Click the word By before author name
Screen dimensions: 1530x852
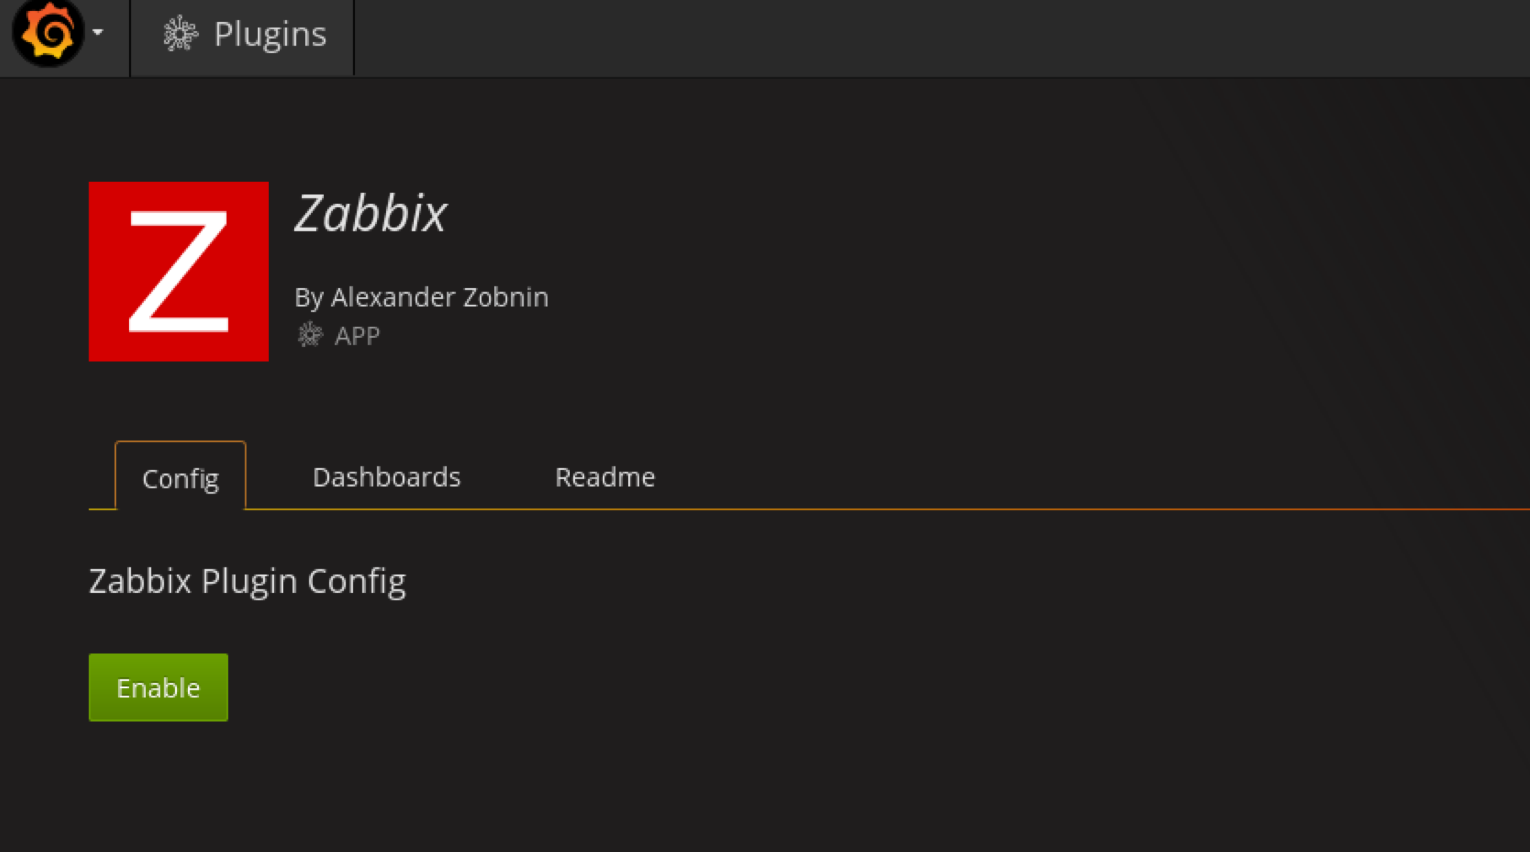click(x=308, y=297)
